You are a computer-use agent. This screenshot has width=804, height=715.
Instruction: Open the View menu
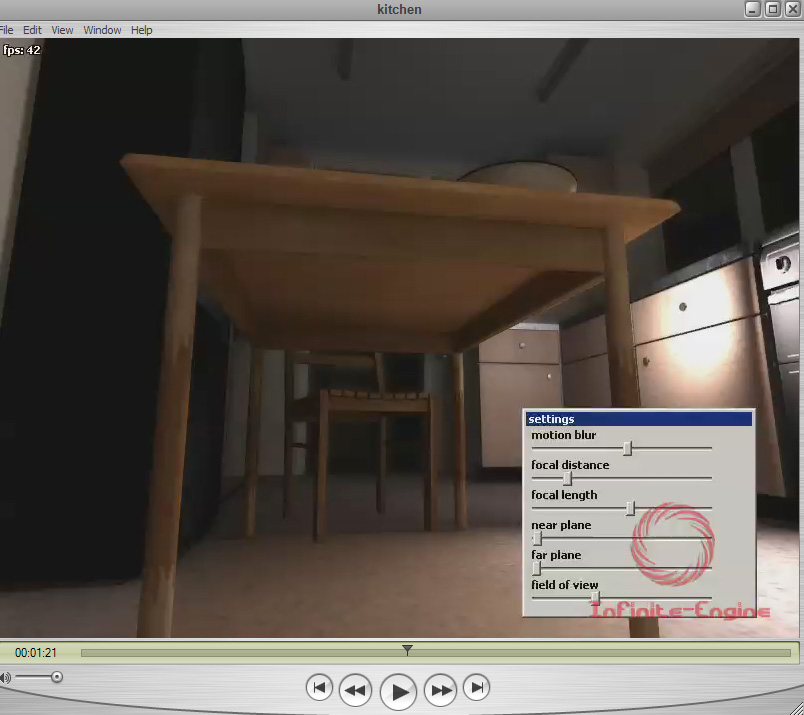pyautogui.click(x=62, y=30)
